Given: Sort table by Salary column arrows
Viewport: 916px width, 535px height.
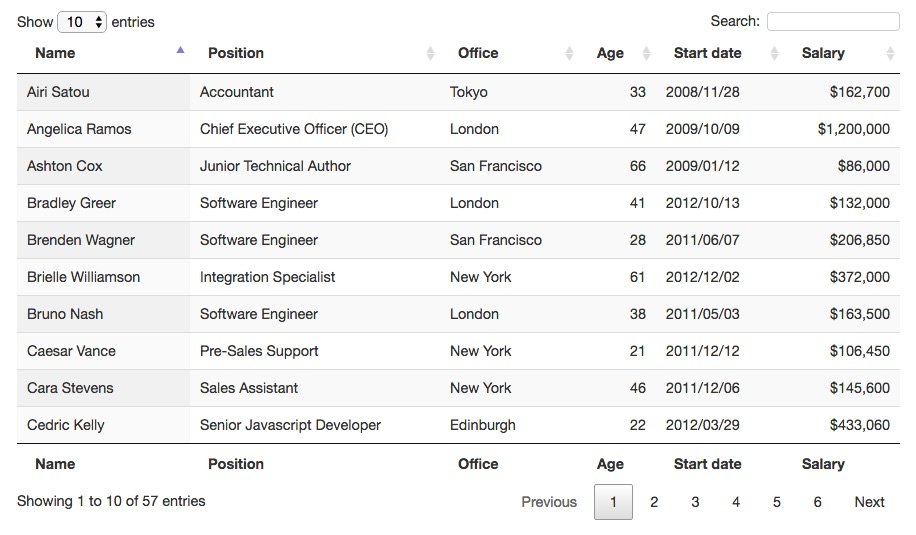Looking at the screenshot, I should pos(890,53).
